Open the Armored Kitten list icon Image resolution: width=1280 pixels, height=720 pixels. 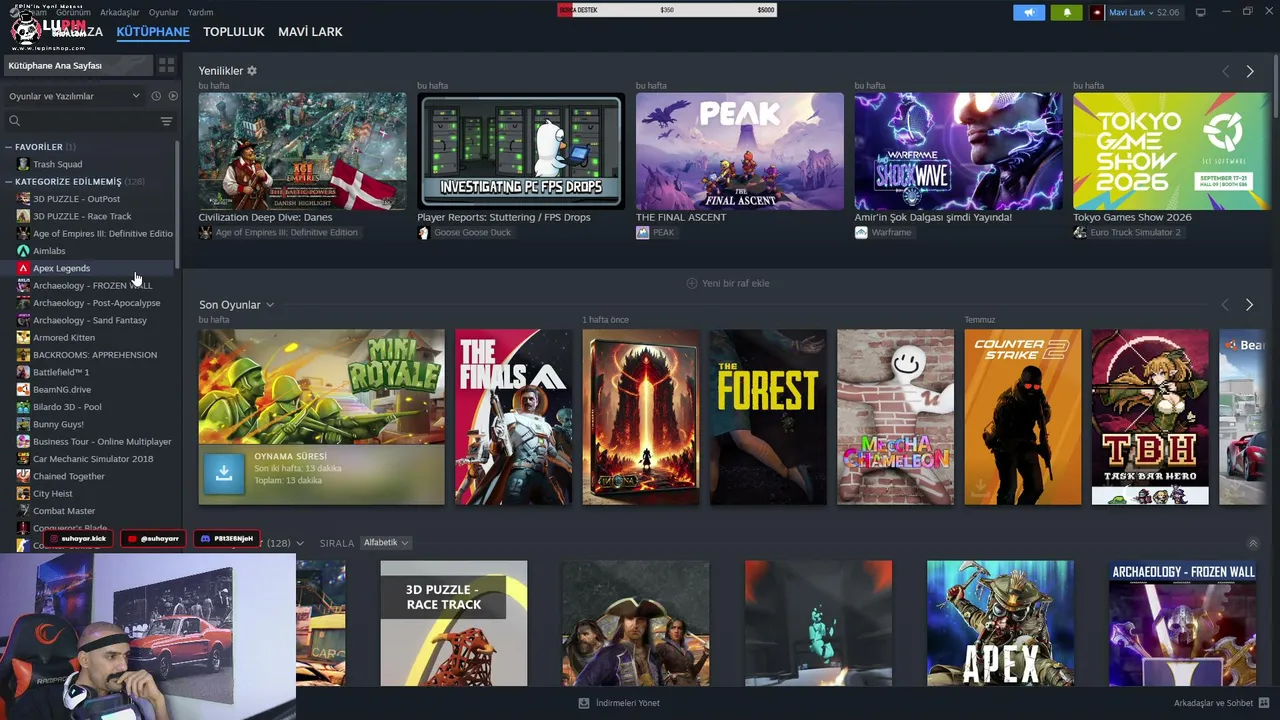coord(23,338)
